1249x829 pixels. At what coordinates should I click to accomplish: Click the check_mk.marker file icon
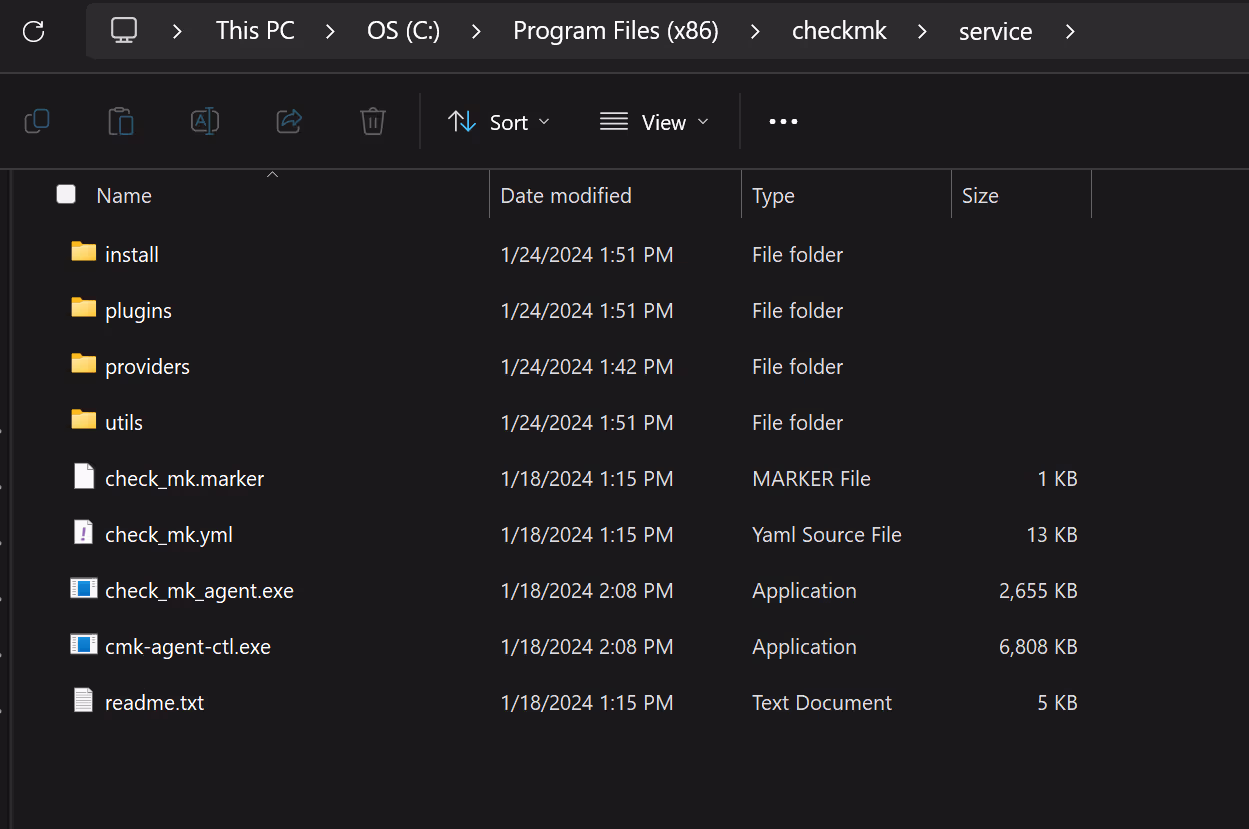[x=84, y=476]
